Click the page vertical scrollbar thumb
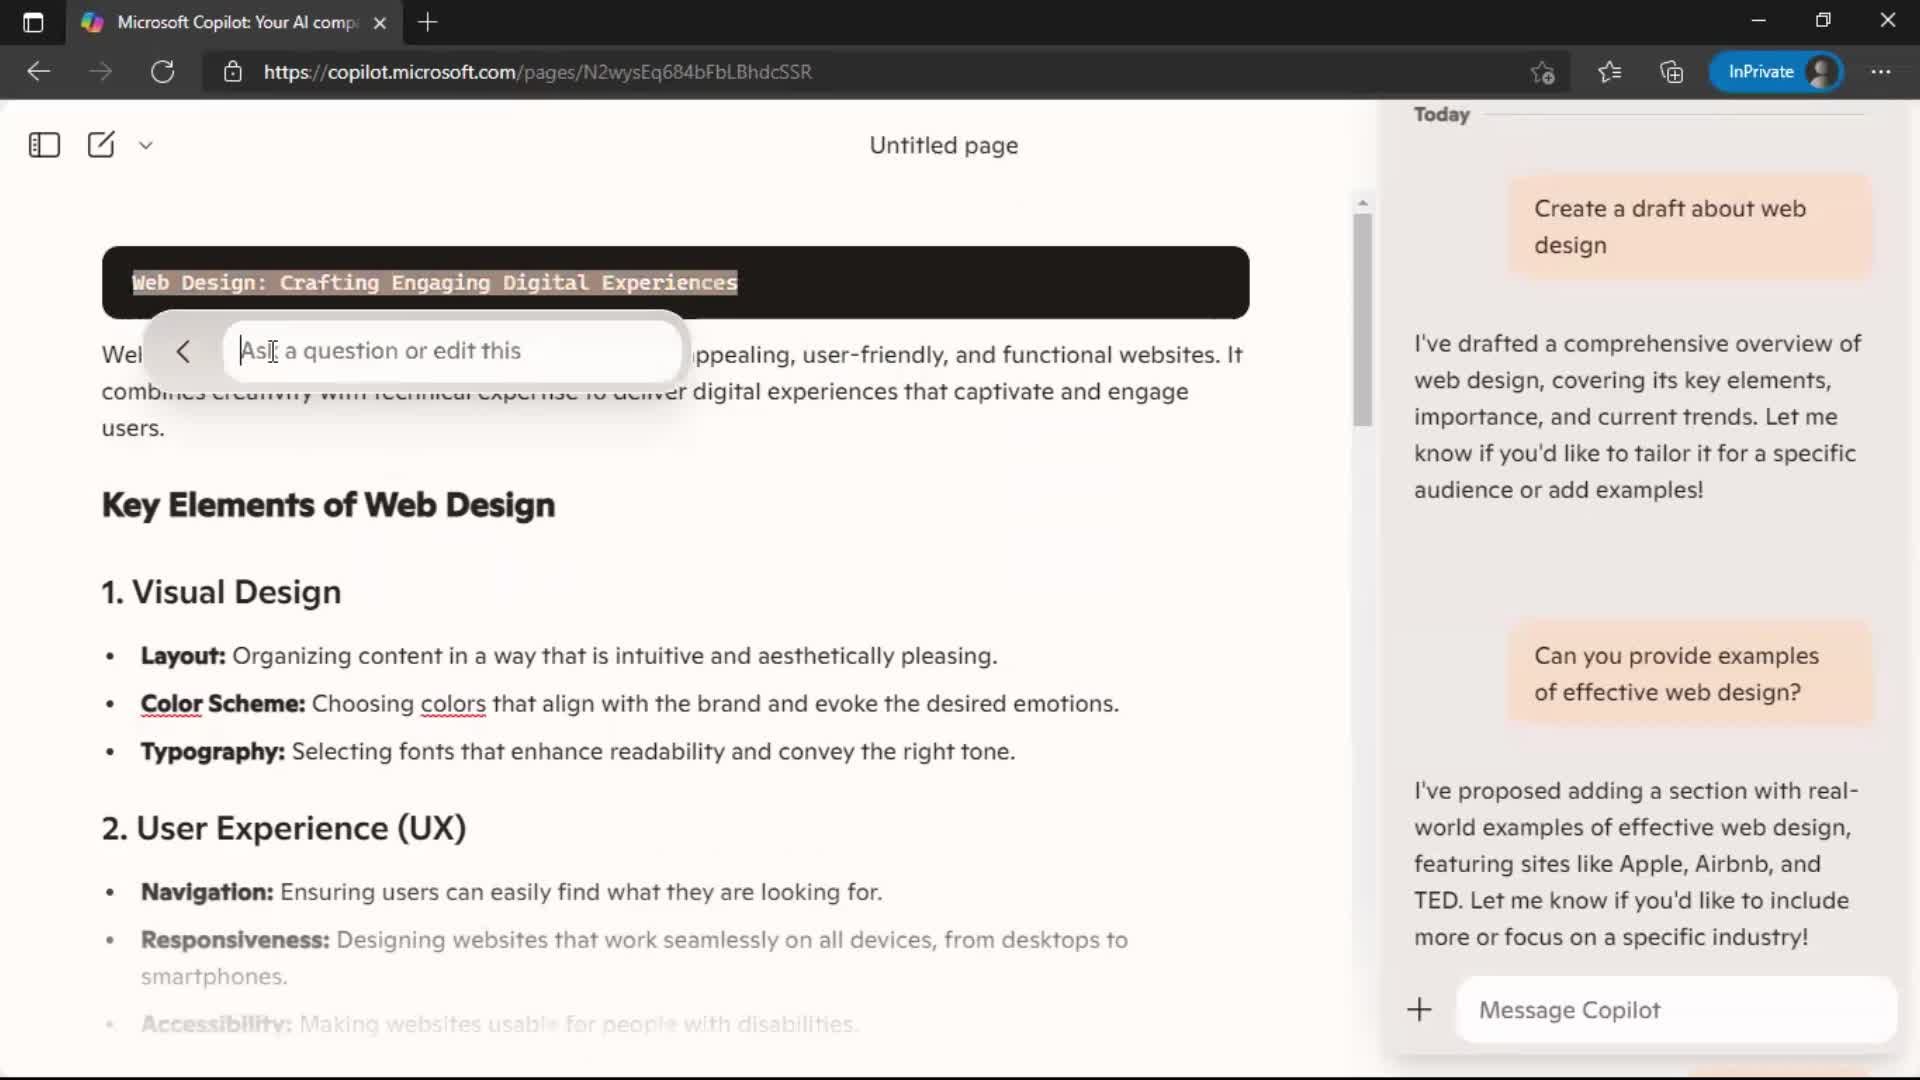The width and height of the screenshot is (1920, 1080). 1362,320
